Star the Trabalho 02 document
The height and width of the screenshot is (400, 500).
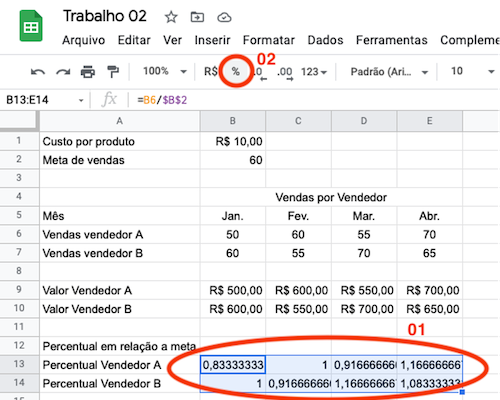pyautogui.click(x=171, y=17)
